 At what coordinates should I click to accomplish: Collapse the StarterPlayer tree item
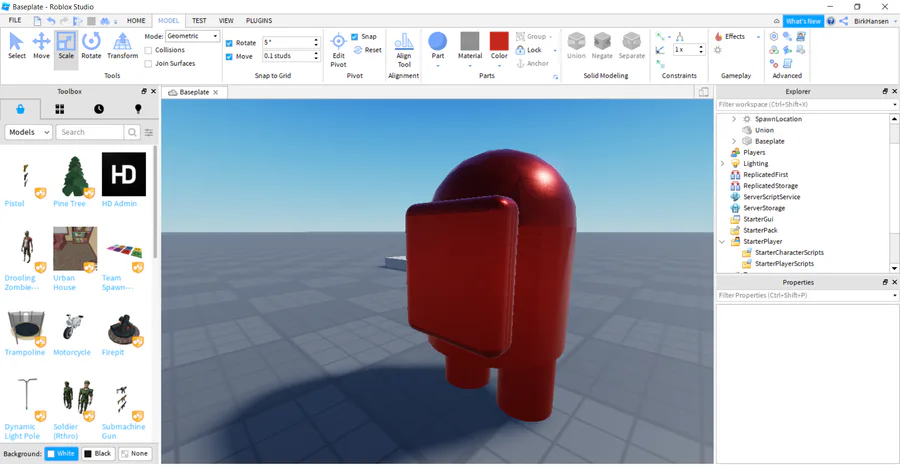[723, 242]
